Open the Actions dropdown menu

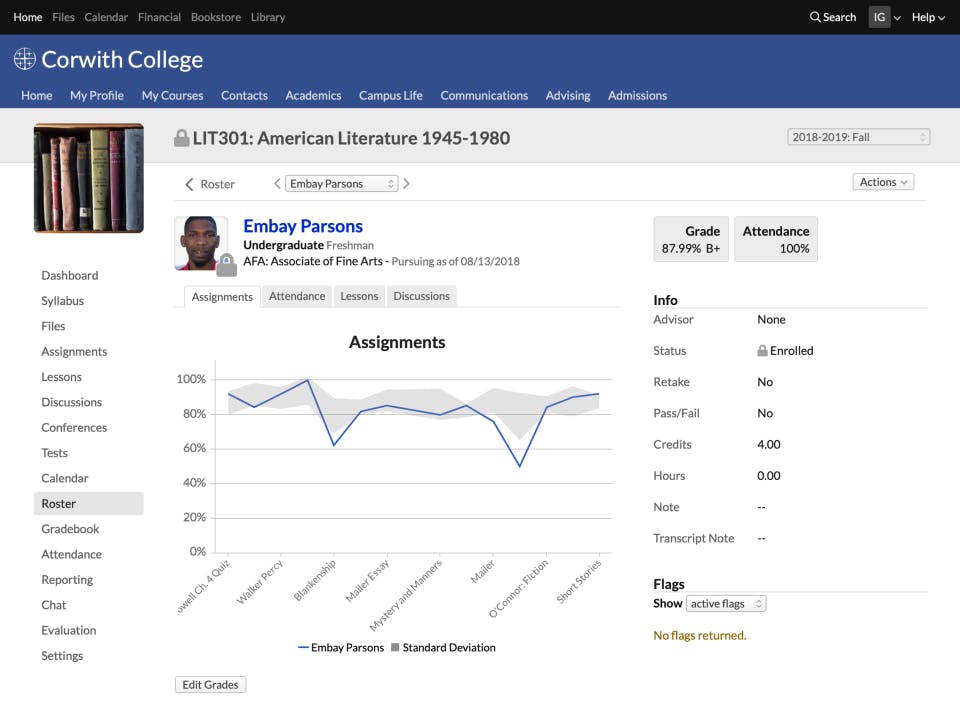(x=881, y=181)
